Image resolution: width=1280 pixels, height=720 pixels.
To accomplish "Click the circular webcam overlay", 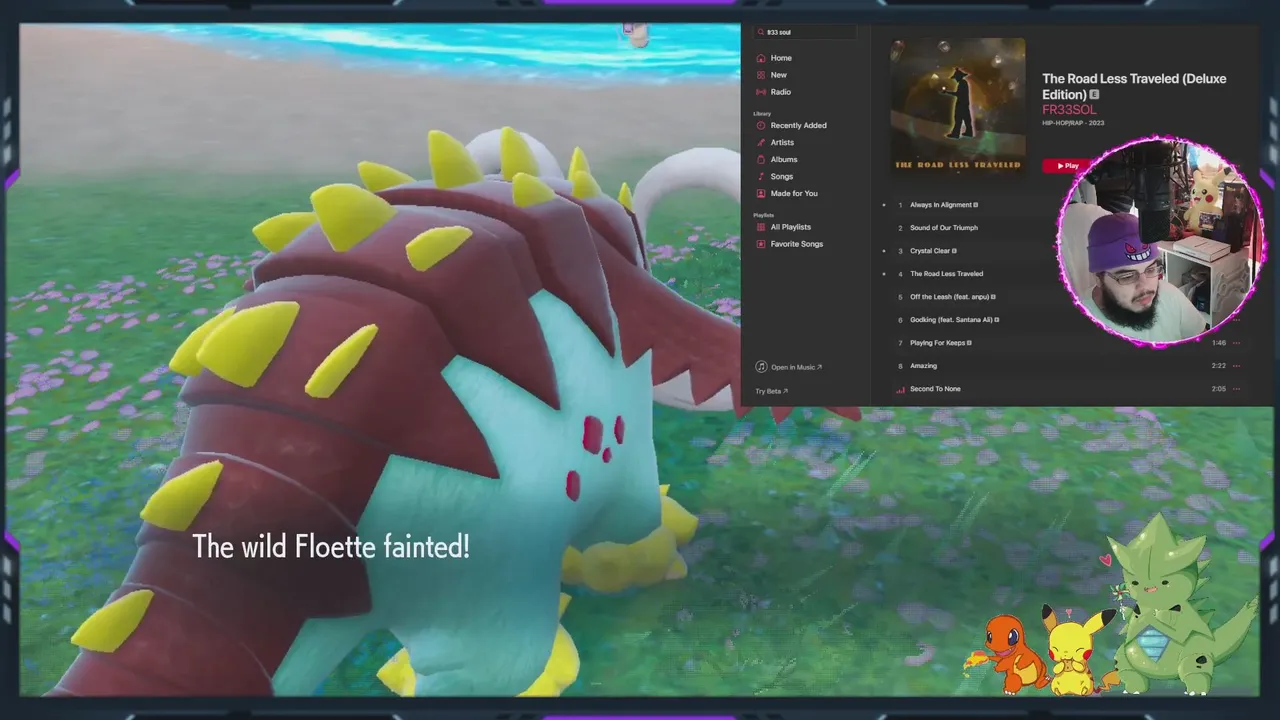I will pos(1161,242).
